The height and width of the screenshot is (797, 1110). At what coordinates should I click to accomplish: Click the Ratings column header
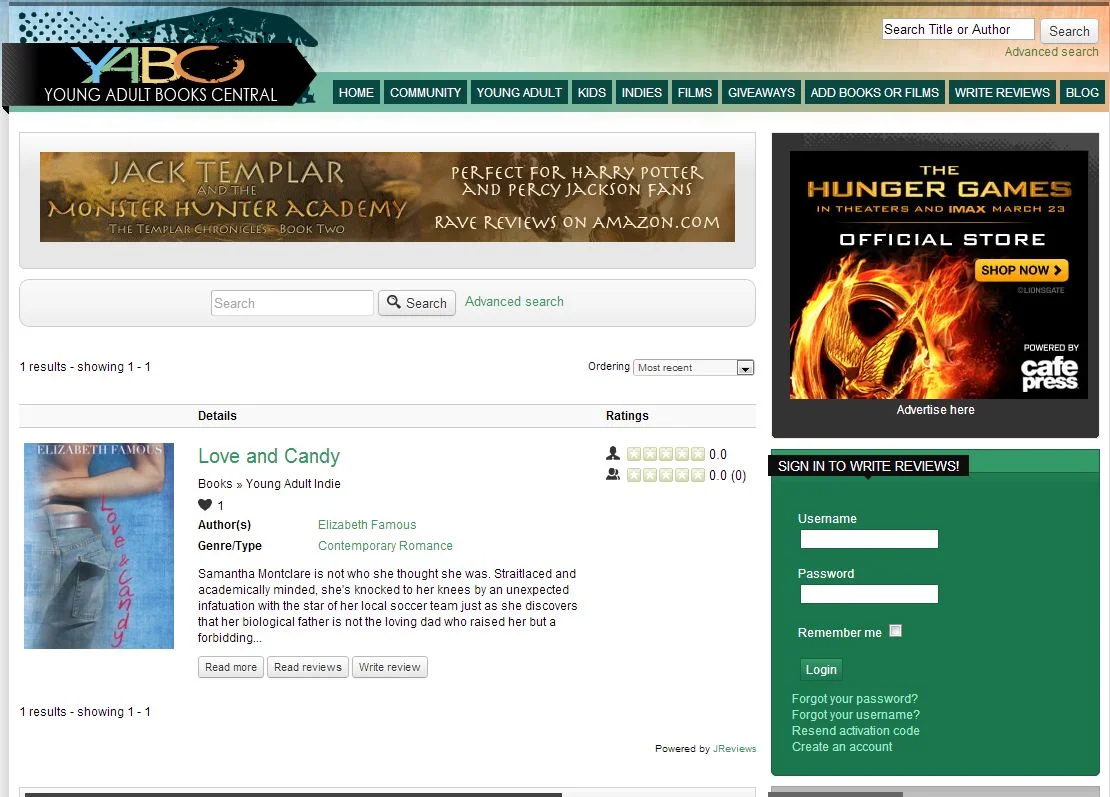tap(627, 415)
